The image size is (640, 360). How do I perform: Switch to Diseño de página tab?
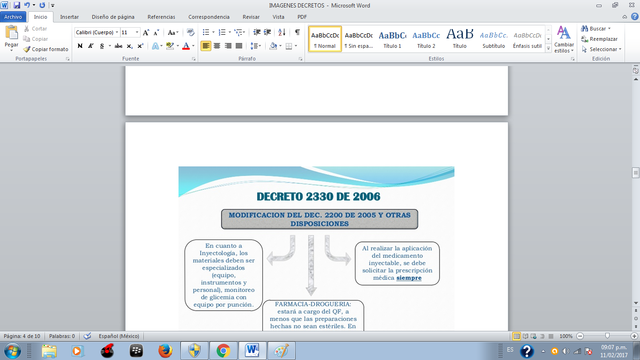(113, 17)
